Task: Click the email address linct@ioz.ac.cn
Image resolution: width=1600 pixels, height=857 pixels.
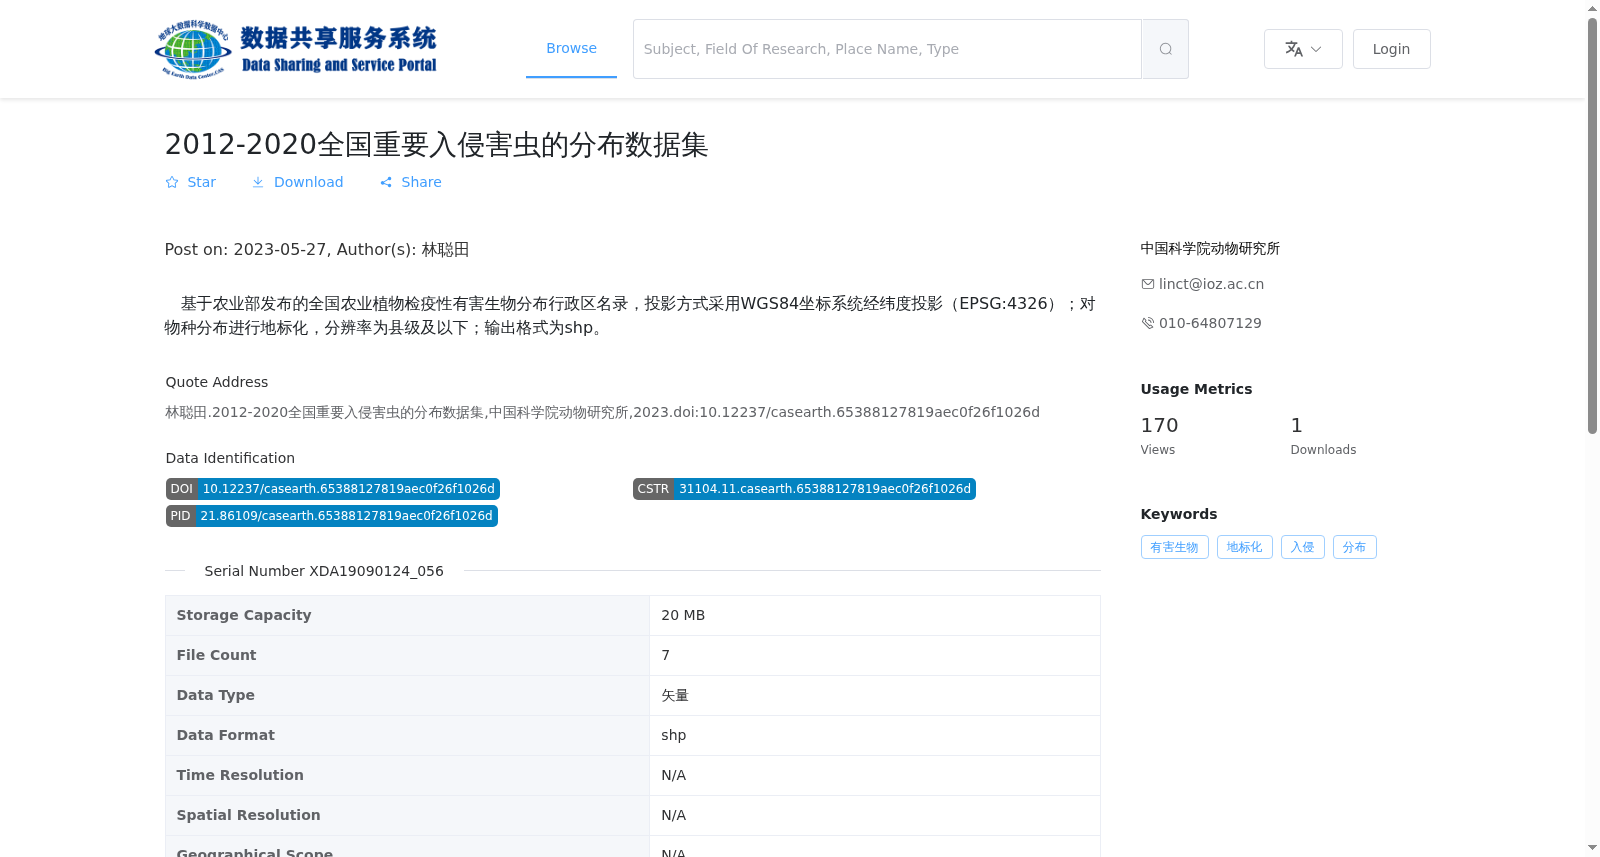Action: (x=1211, y=284)
